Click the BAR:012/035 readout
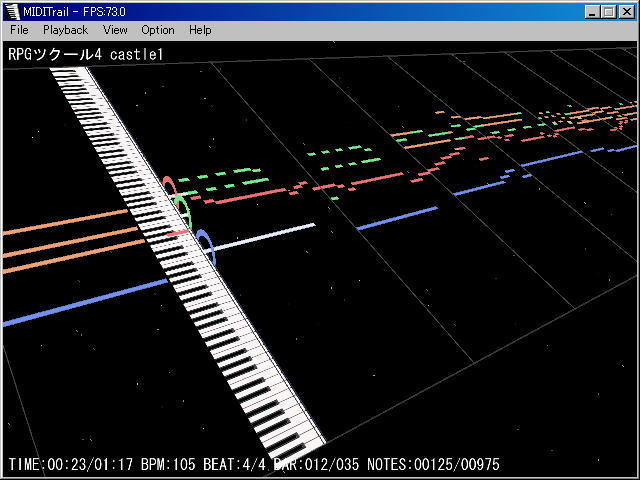This screenshot has height=480, width=640. click(x=316, y=464)
